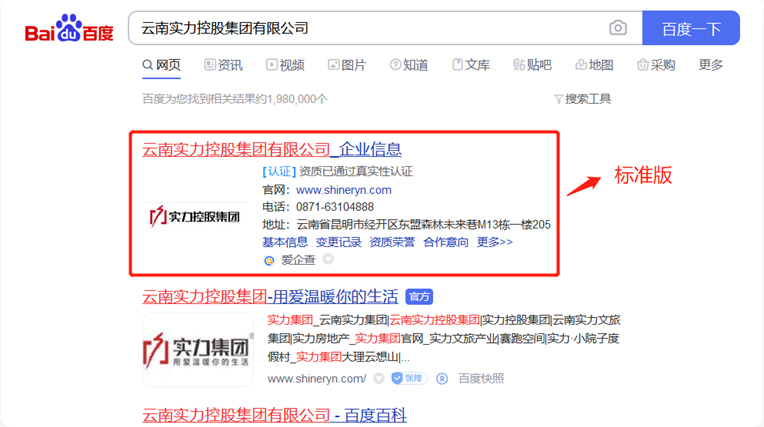764x427 pixels.
Task: Click the 爱企查 source icon
Action: tap(269, 260)
